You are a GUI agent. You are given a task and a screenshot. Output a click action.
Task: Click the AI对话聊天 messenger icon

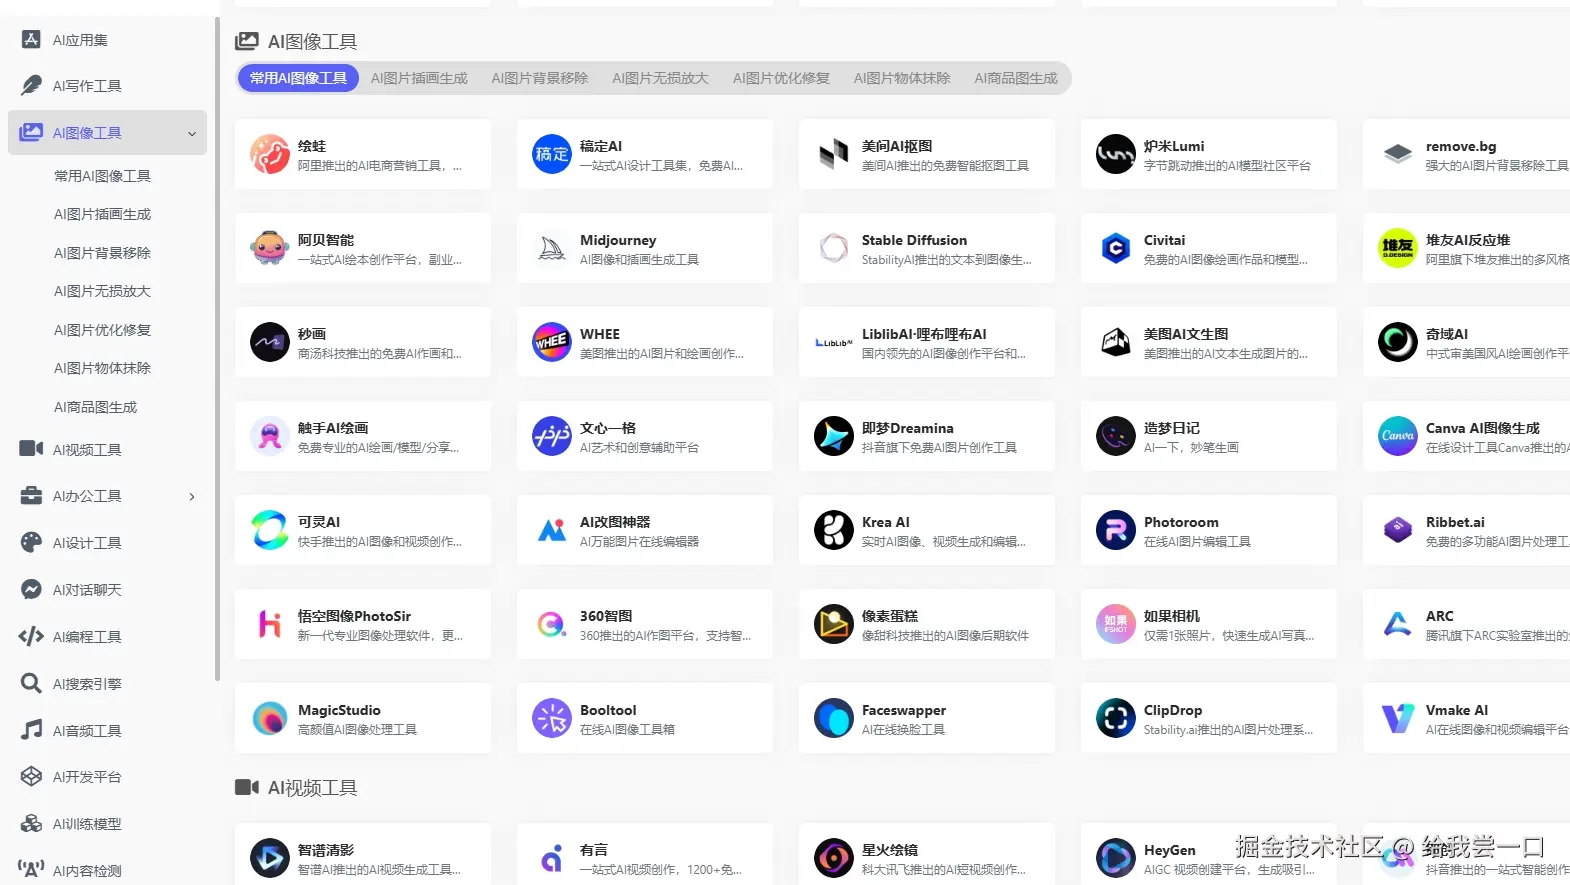tap(31, 590)
